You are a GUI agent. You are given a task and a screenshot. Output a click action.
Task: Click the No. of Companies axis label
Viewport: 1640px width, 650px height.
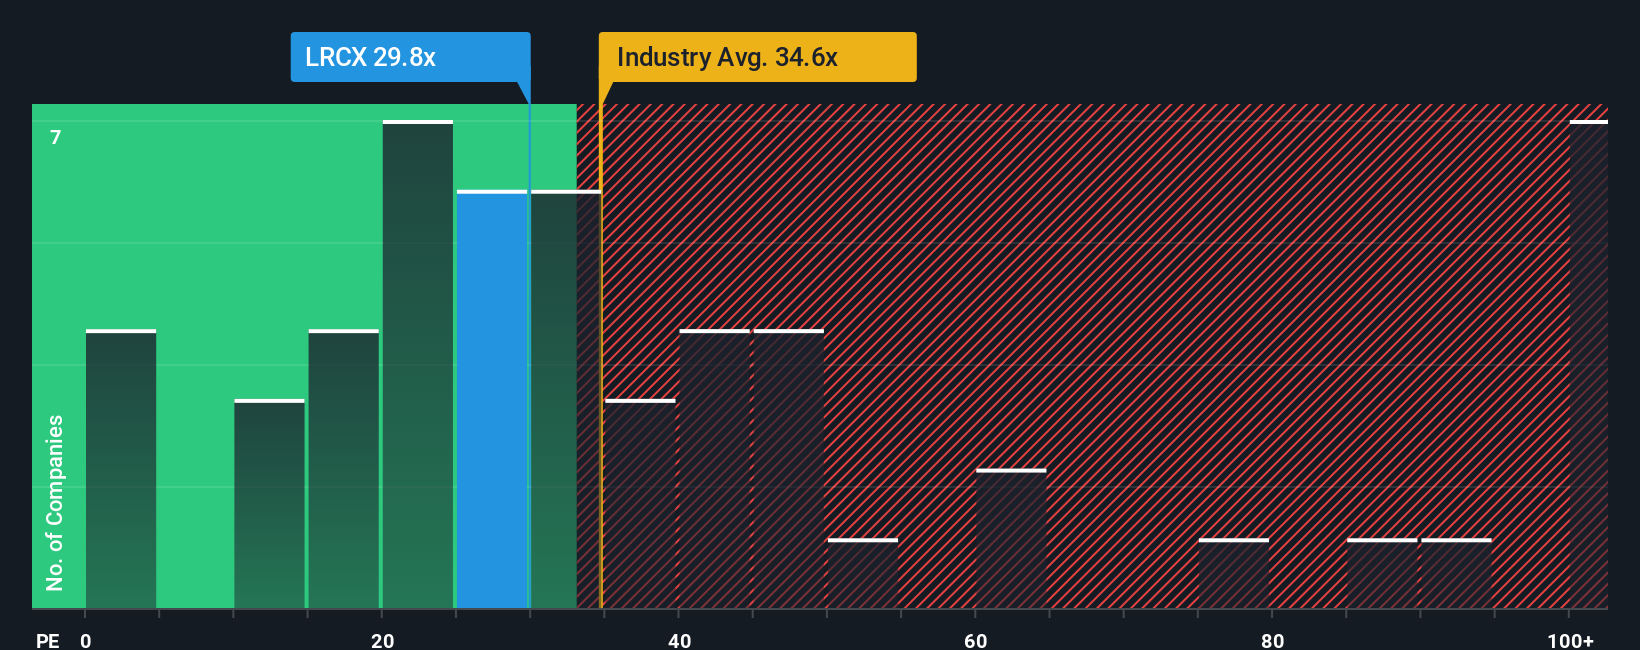55,503
